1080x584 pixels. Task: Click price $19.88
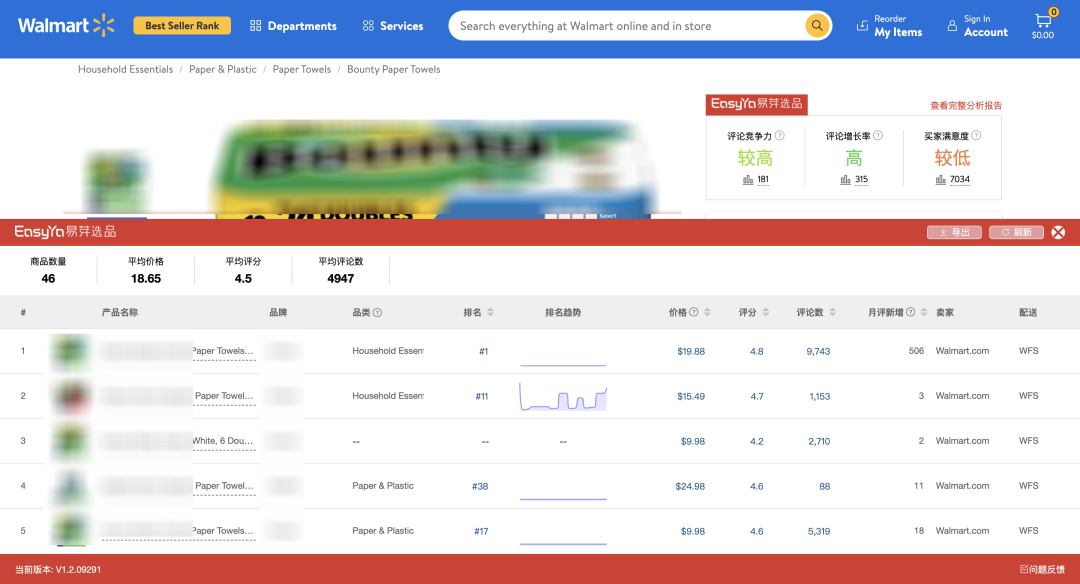click(691, 351)
